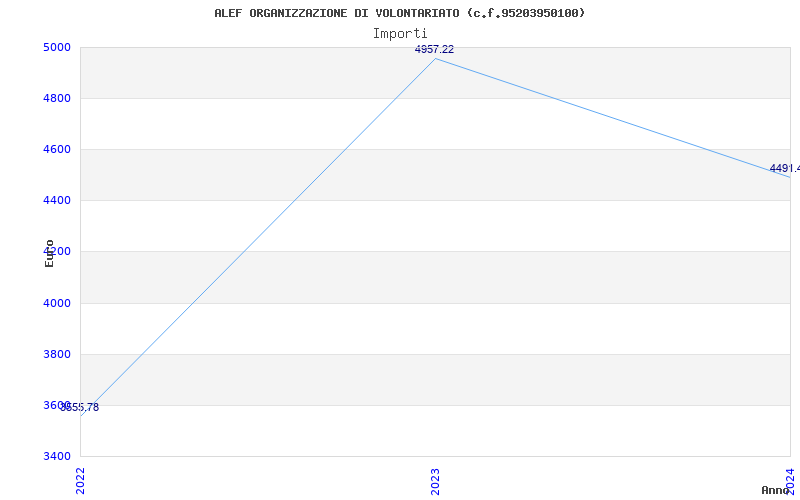Select the 3400 y-axis value
This screenshot has width=800, height=500.
click(57, 456)
